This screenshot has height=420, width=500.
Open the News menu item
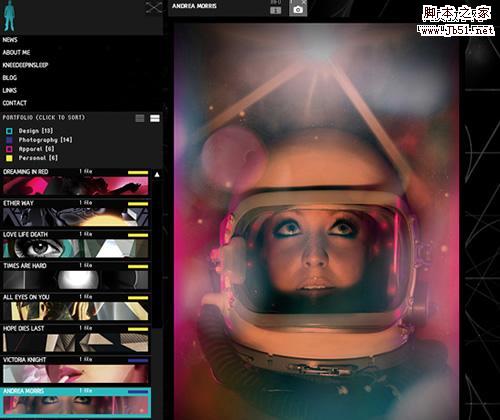[x=10, y=40]
